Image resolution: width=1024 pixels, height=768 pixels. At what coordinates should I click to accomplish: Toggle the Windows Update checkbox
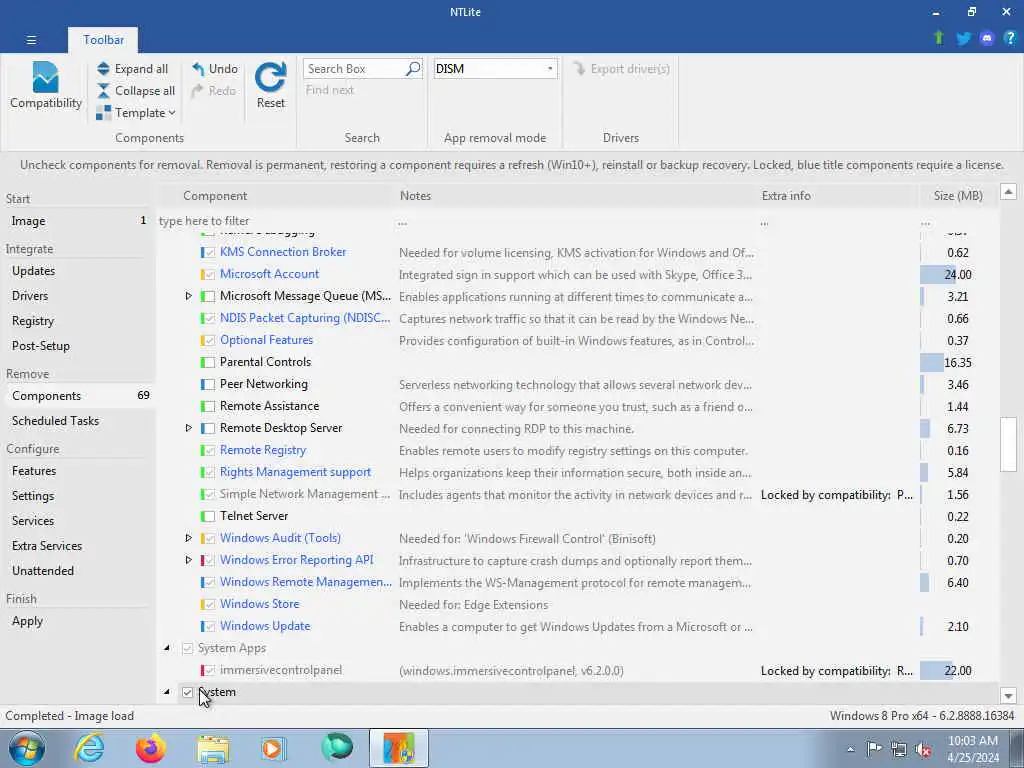(x=208, y=626)
